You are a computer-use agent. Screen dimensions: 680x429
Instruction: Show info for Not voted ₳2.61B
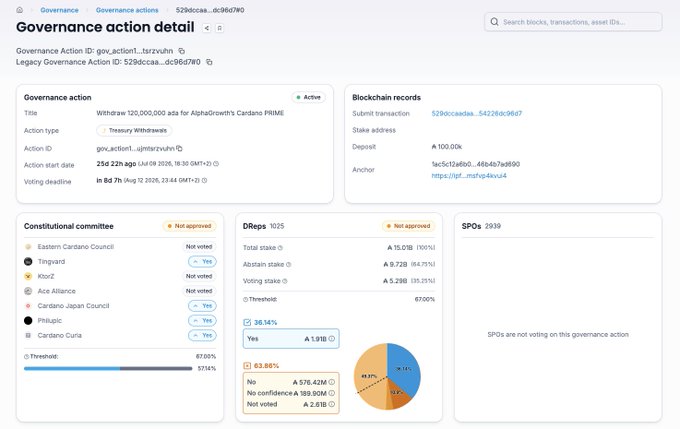point(332,404)
